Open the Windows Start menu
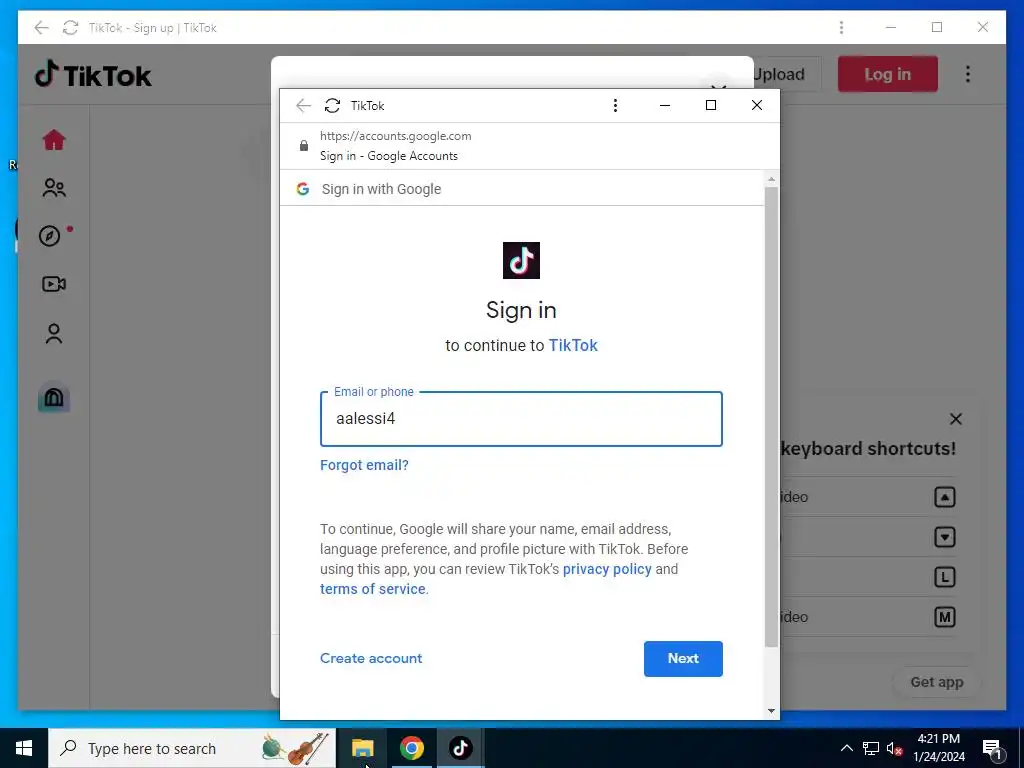1024x768 pixels. coord(24,748)
